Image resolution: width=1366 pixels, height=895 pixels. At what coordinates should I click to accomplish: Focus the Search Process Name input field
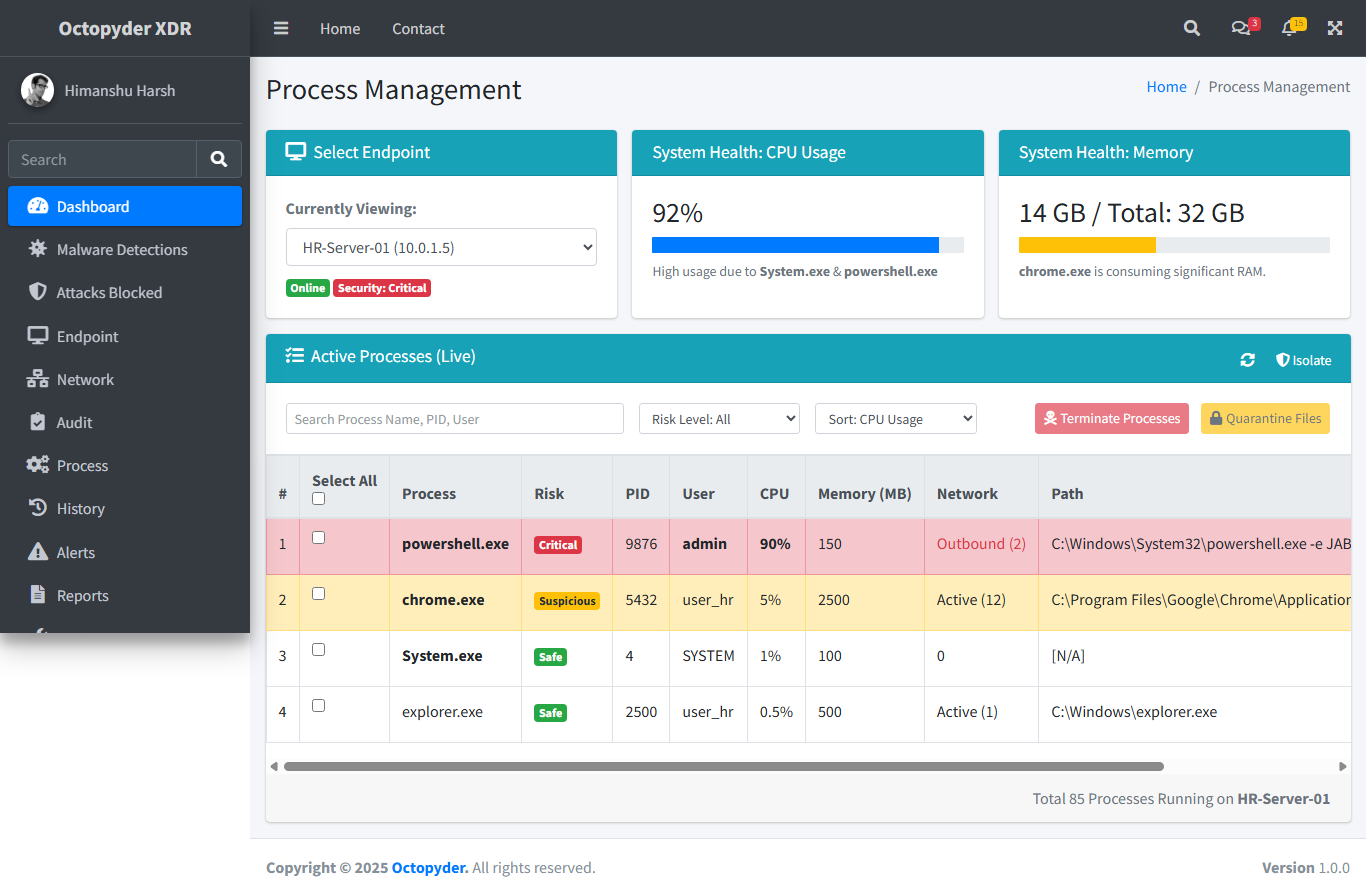454,419
